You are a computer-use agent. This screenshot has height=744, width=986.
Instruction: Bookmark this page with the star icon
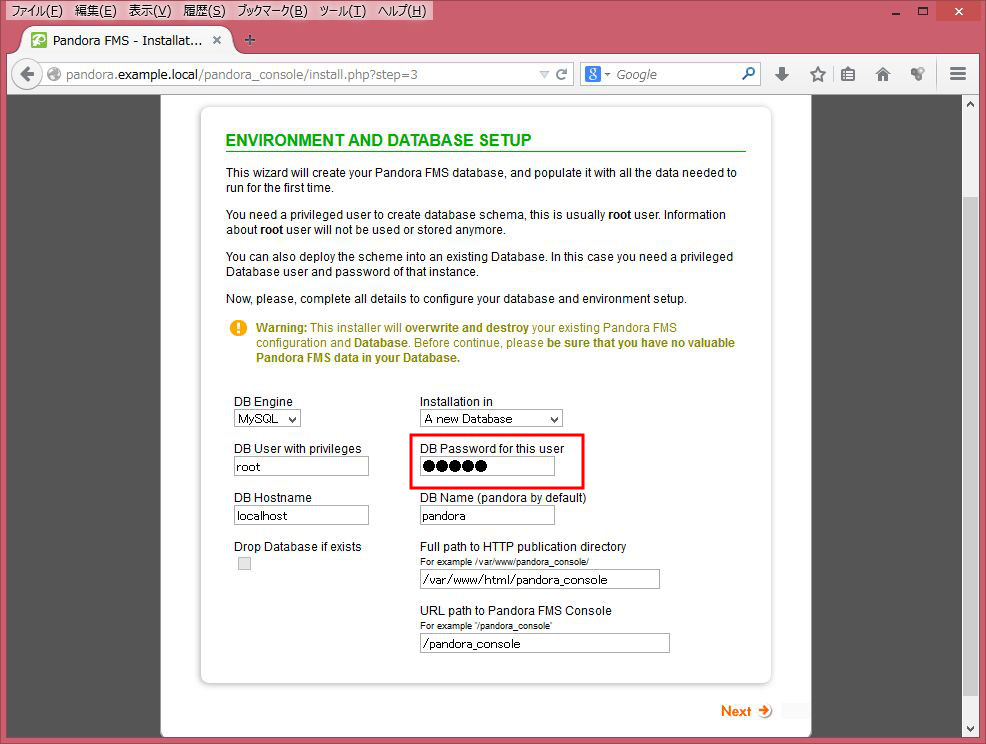(x=817, y=74)
